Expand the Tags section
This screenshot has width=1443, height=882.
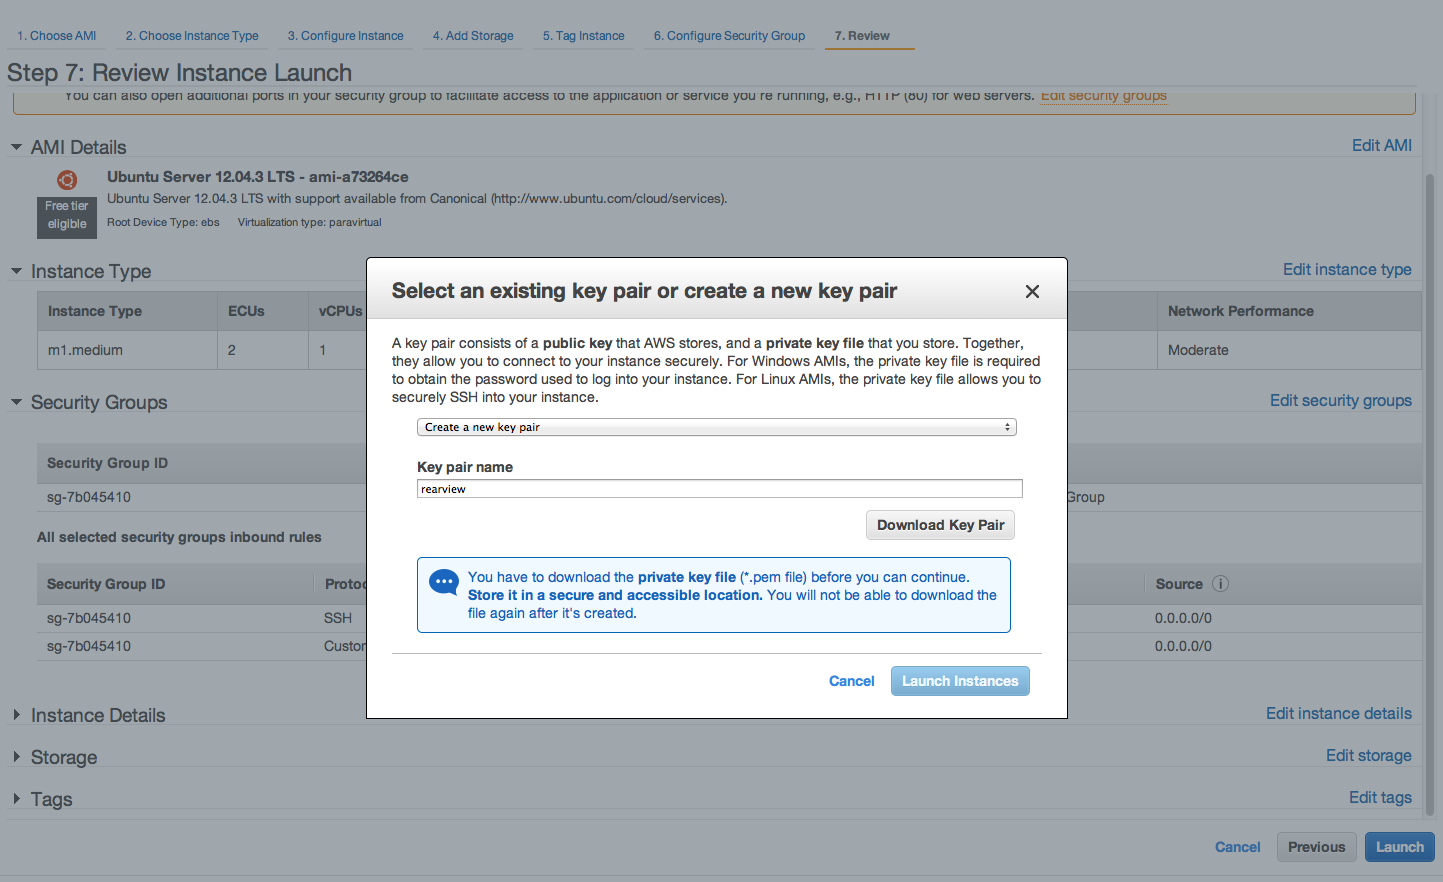tap(17, 799)
